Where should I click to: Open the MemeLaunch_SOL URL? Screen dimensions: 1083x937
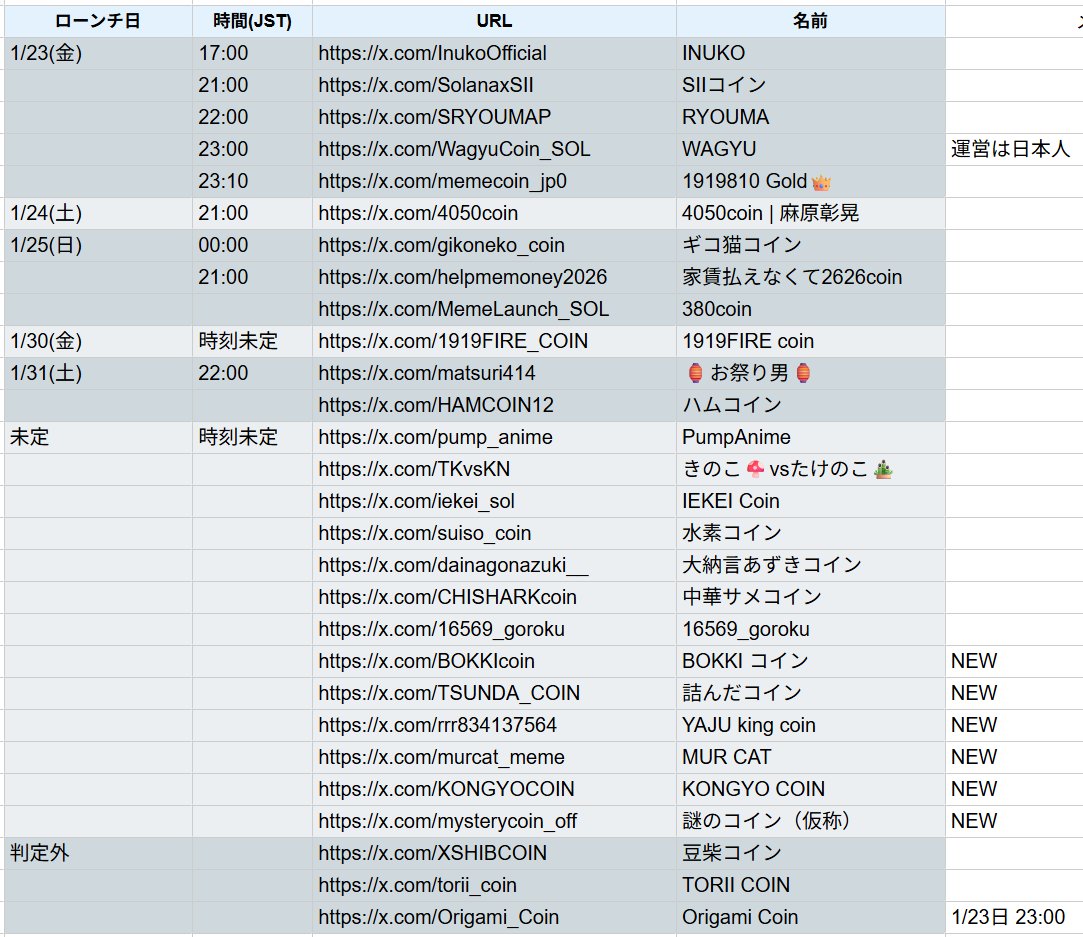(x=463, y=309)
